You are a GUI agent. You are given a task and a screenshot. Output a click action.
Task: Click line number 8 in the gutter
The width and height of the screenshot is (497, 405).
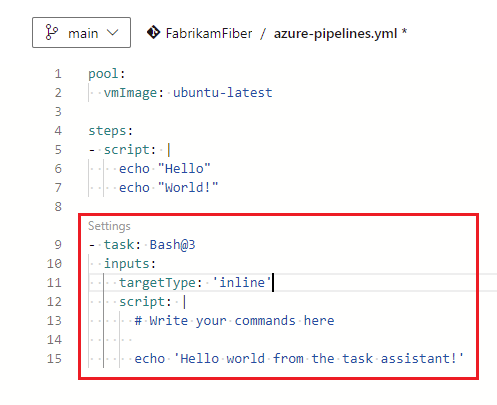pyautogui.click(x=58, y=207)
